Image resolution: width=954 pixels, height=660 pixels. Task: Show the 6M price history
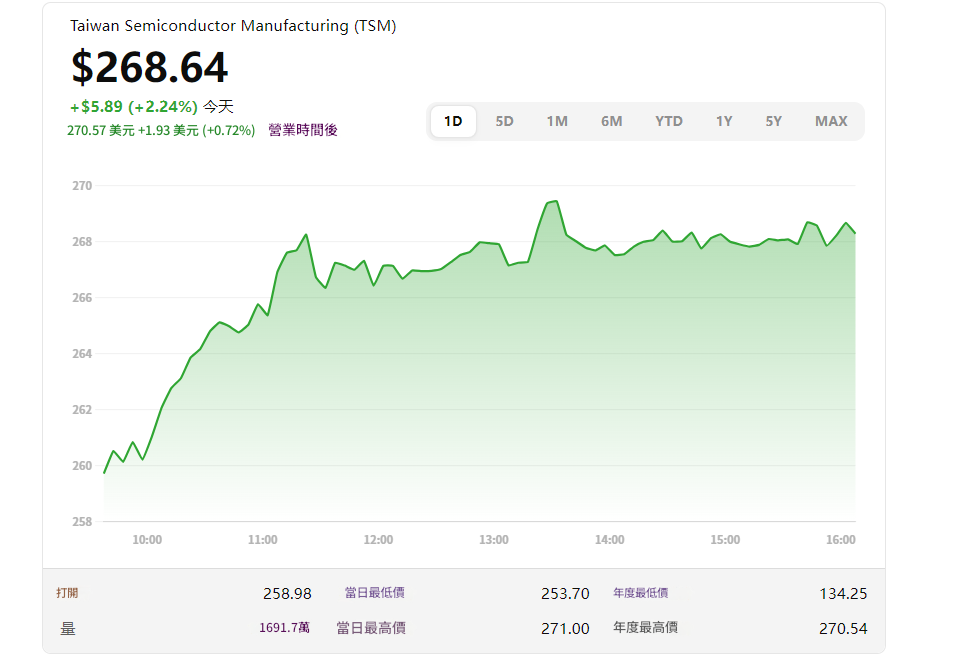(611, 121)
